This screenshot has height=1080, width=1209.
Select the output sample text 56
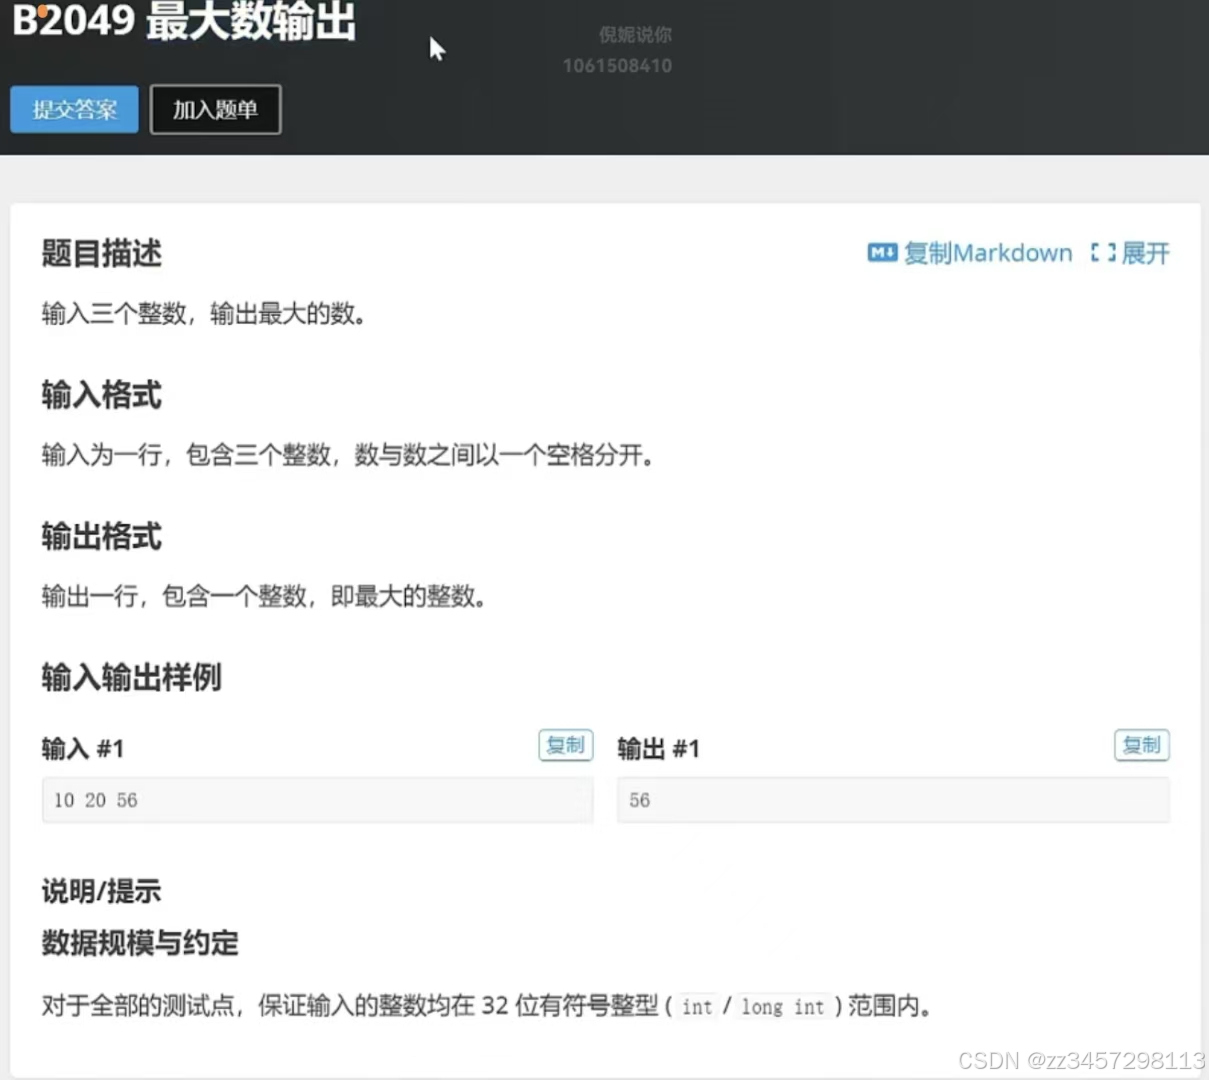639,800
